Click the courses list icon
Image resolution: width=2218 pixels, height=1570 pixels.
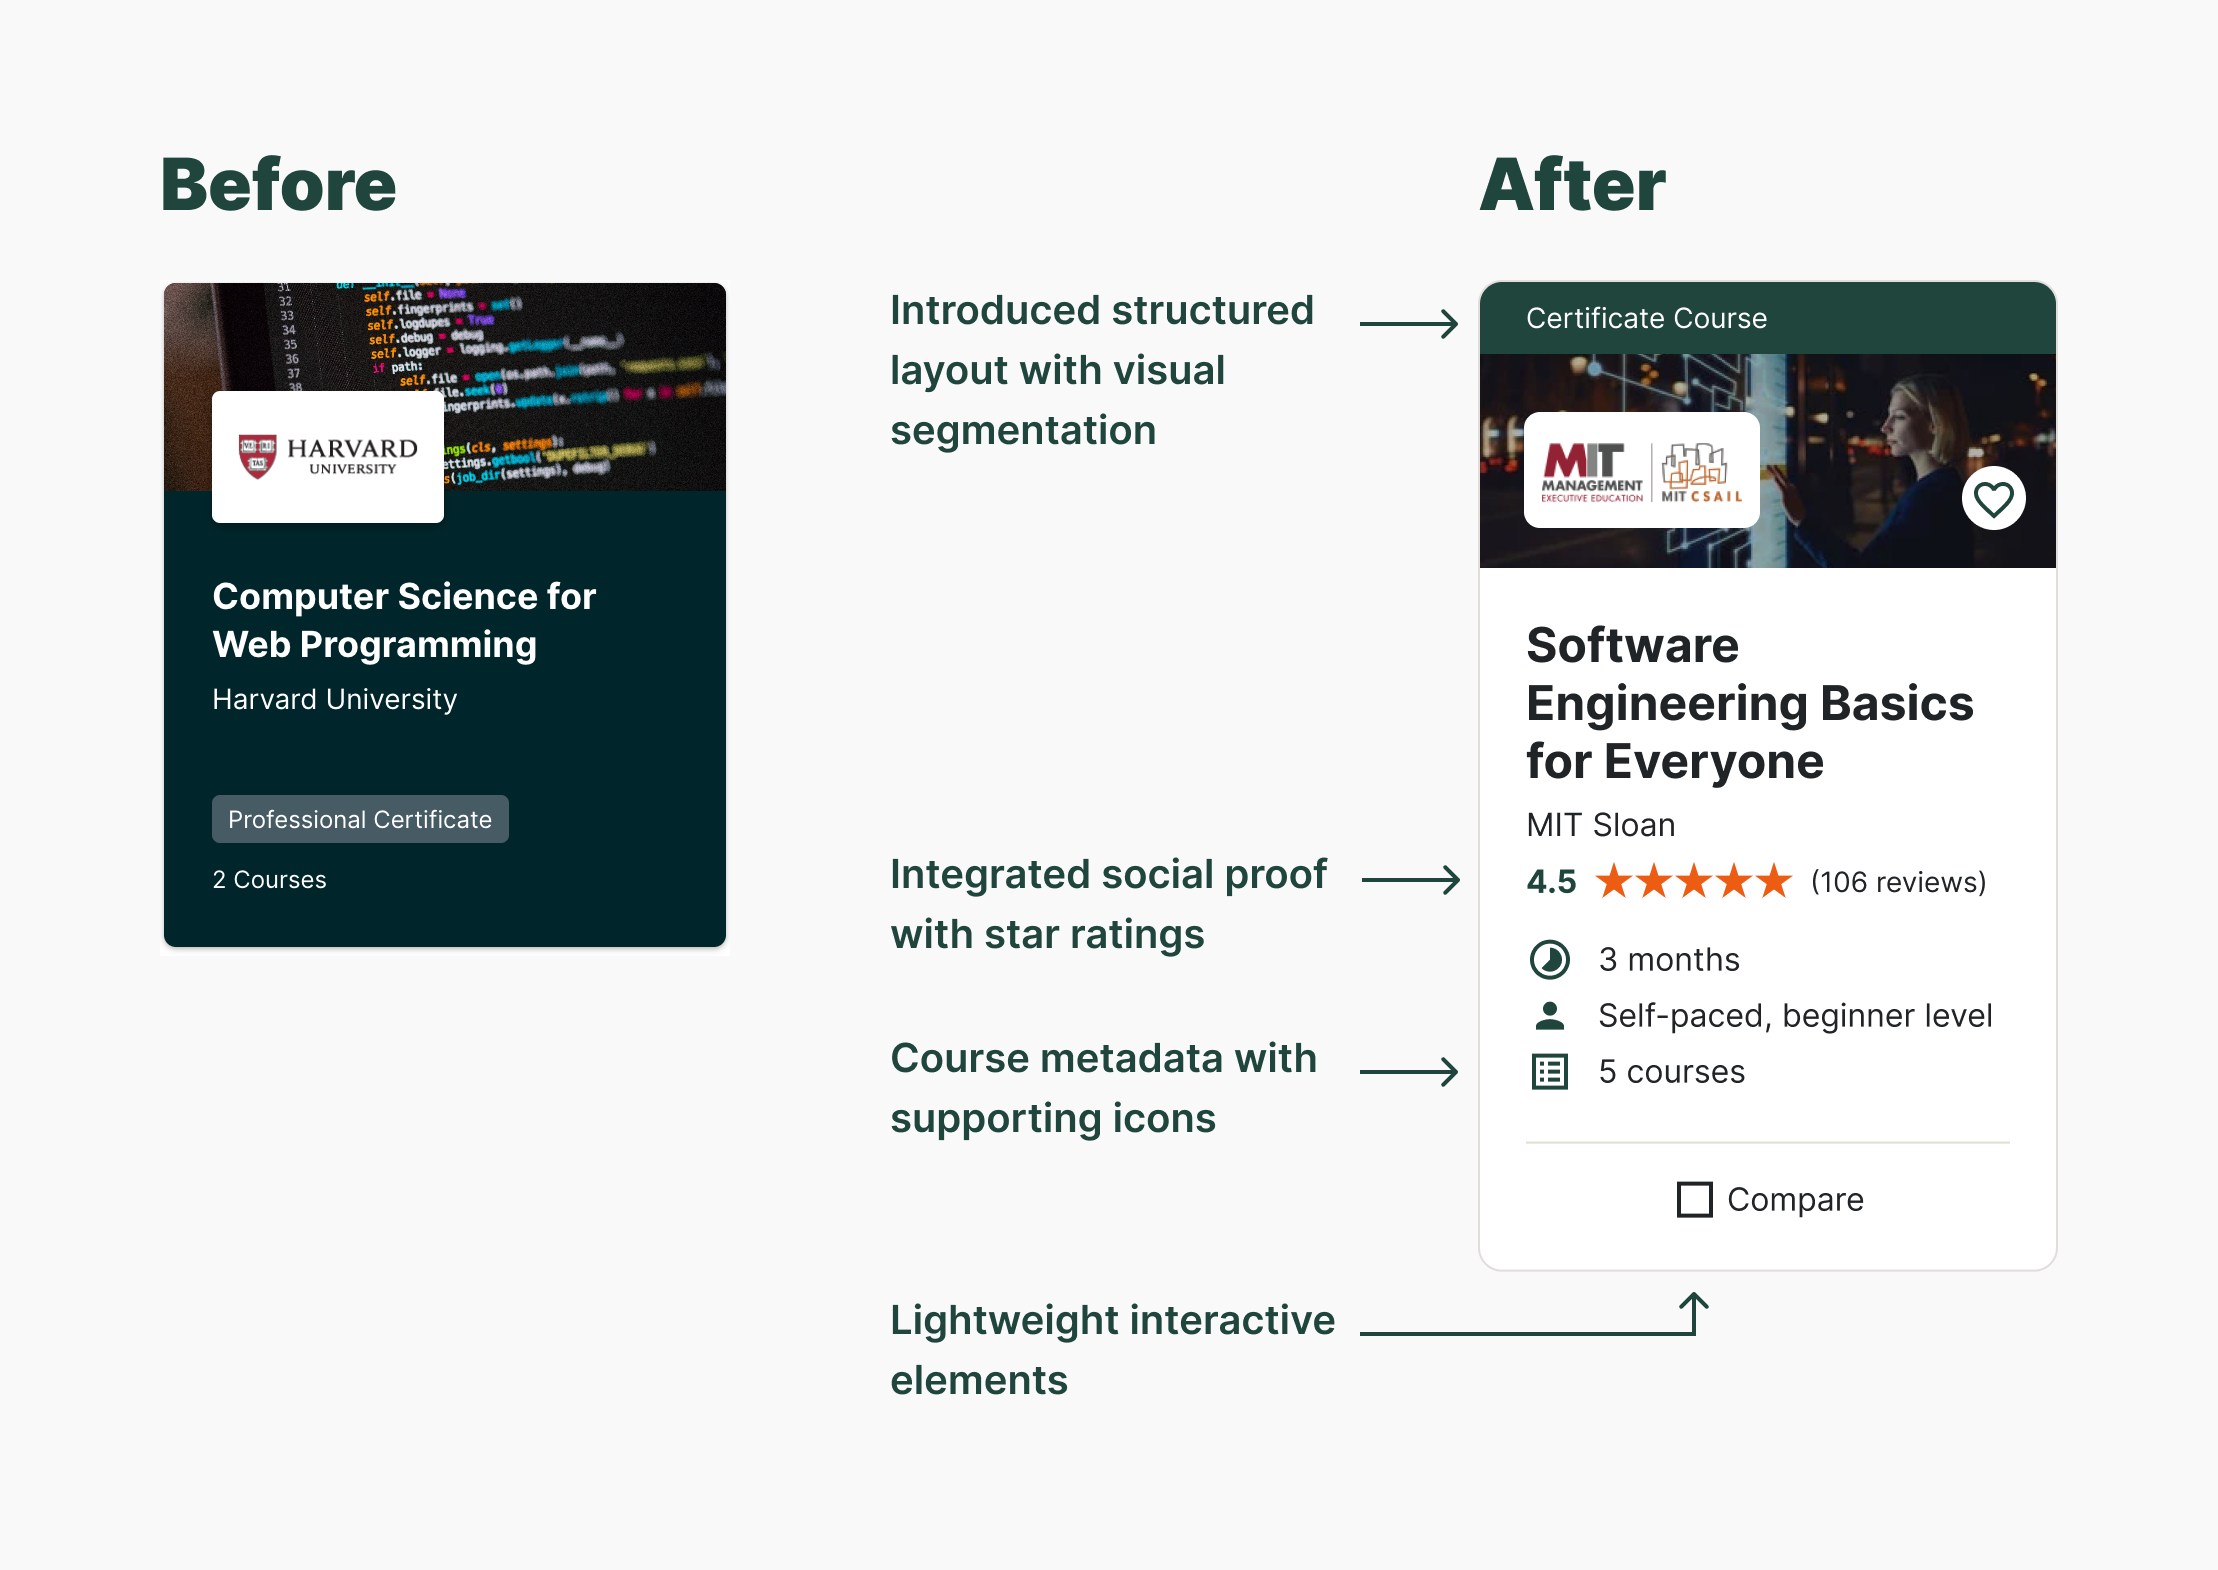pos(1549,1072)
